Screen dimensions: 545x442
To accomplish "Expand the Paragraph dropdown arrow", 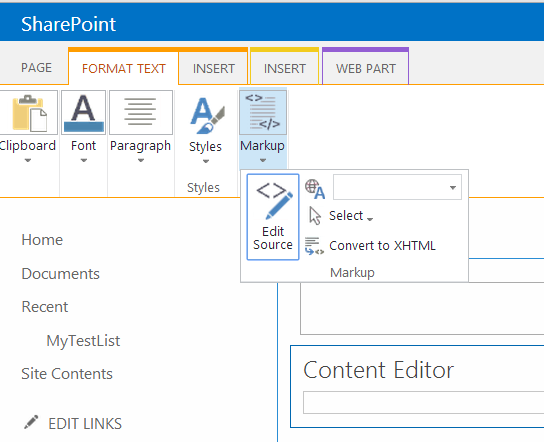I will (x=141, y=160).
